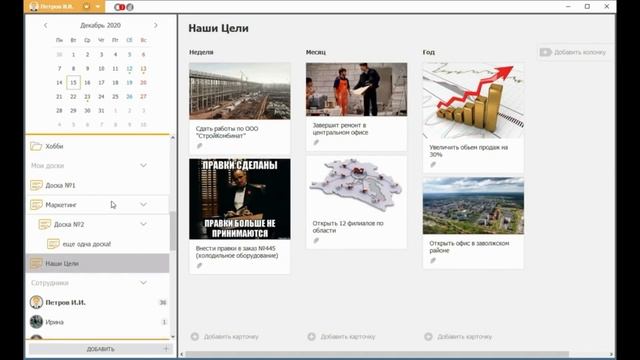Collapse the Сотрудники section chevron
Screen dimensions: 640x360
point(143,283)
